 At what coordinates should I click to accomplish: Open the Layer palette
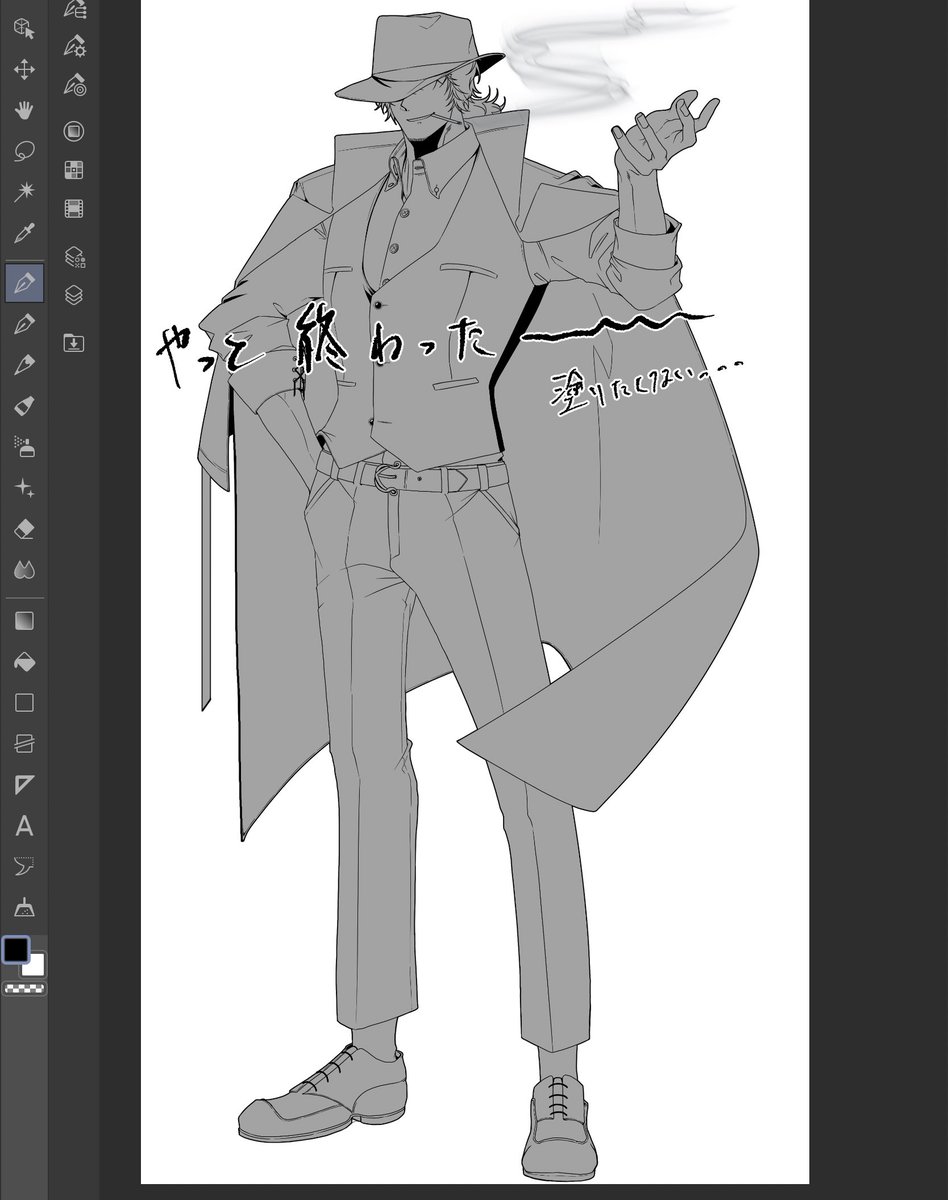[x=74, y=296]
